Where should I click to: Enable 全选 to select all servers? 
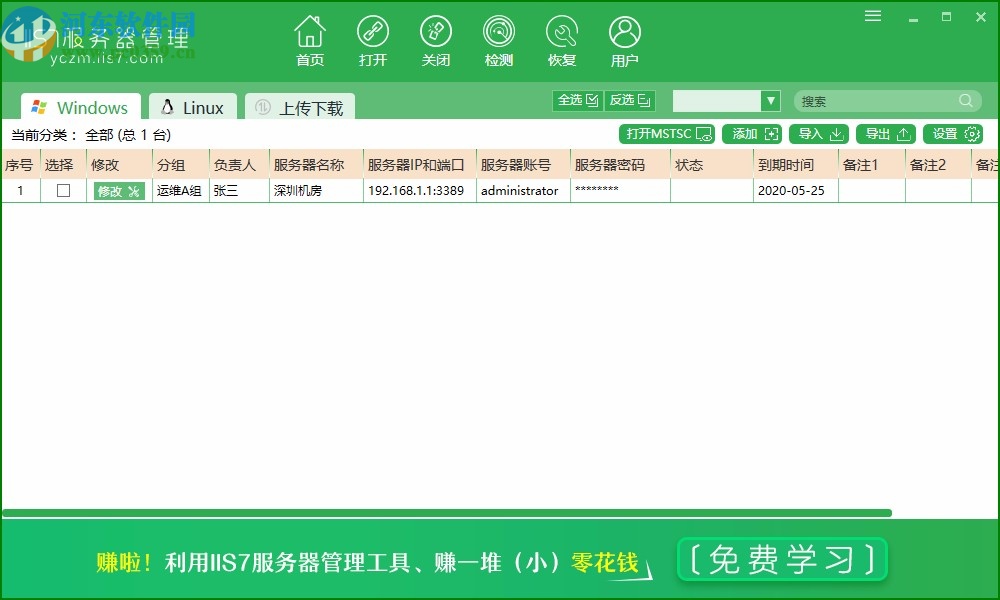point(577,100)
